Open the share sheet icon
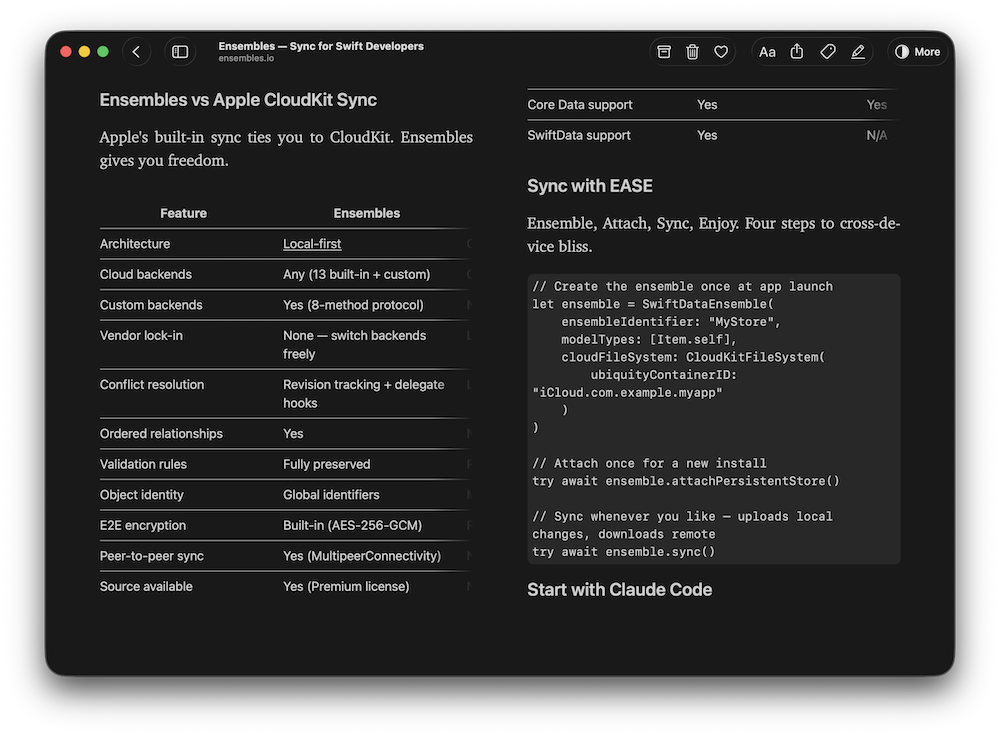The height and width of the screenshot is (736, 1000). [x=797, y=52]
